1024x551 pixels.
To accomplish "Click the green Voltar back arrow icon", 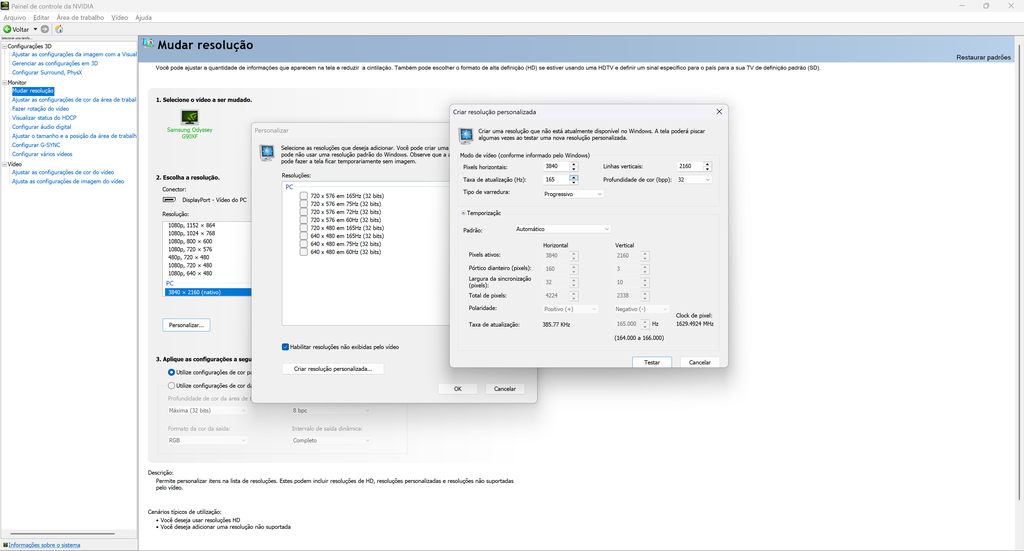I will pos(7,29).
